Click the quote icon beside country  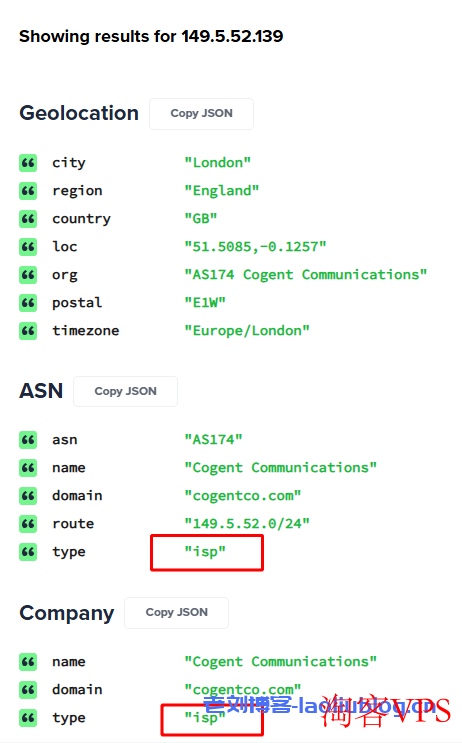point(28,219)
